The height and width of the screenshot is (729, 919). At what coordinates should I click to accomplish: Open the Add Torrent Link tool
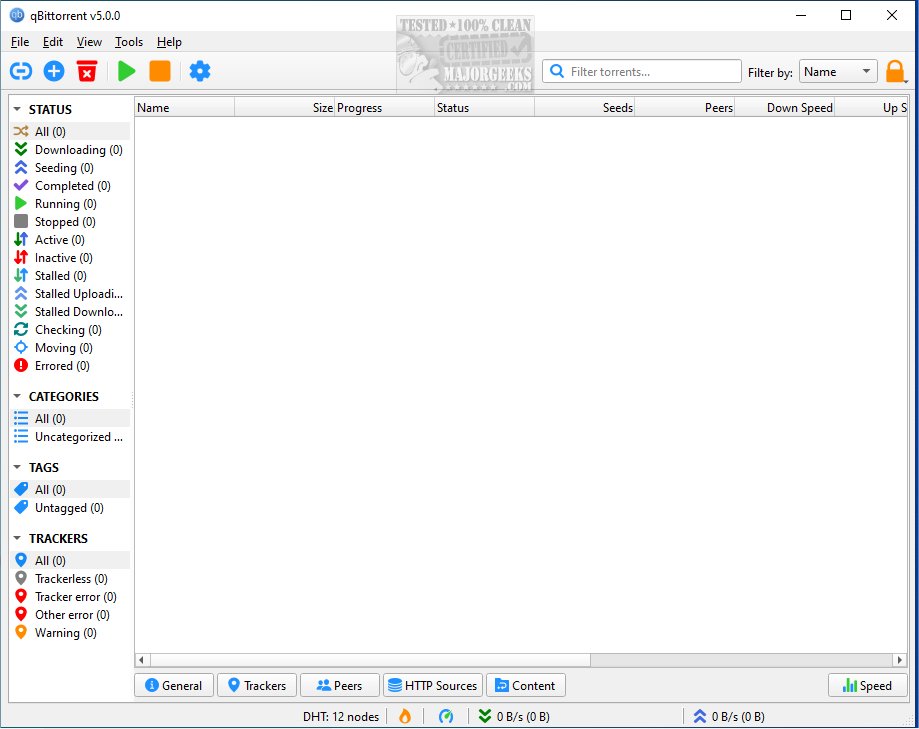[x=20, y=71]
